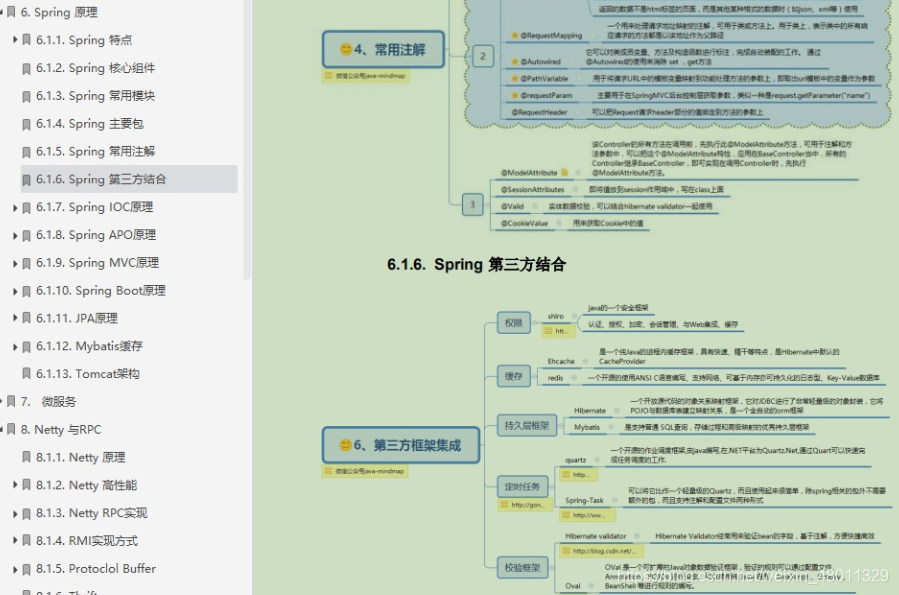Click bookmark icon for 6.1.6. Spring 第三方结合
The width and height of the screenshot is (899, 595).
click(26, 179)
